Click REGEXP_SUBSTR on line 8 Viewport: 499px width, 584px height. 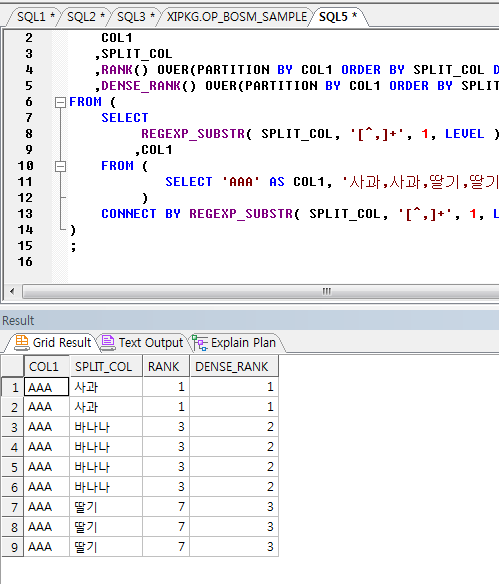[193, 134]
